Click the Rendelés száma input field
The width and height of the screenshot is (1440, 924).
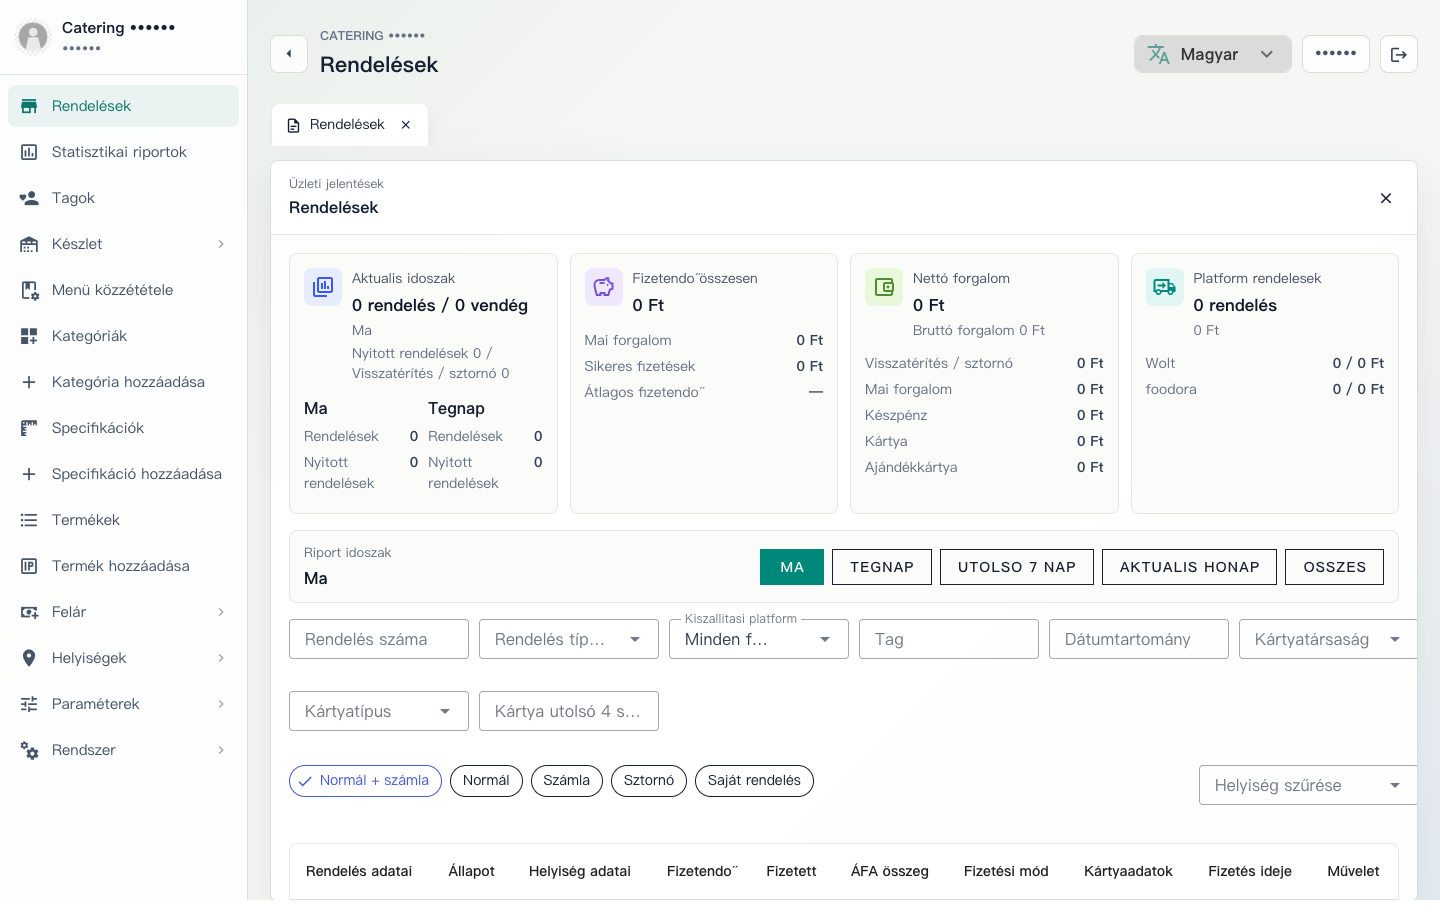379,639
